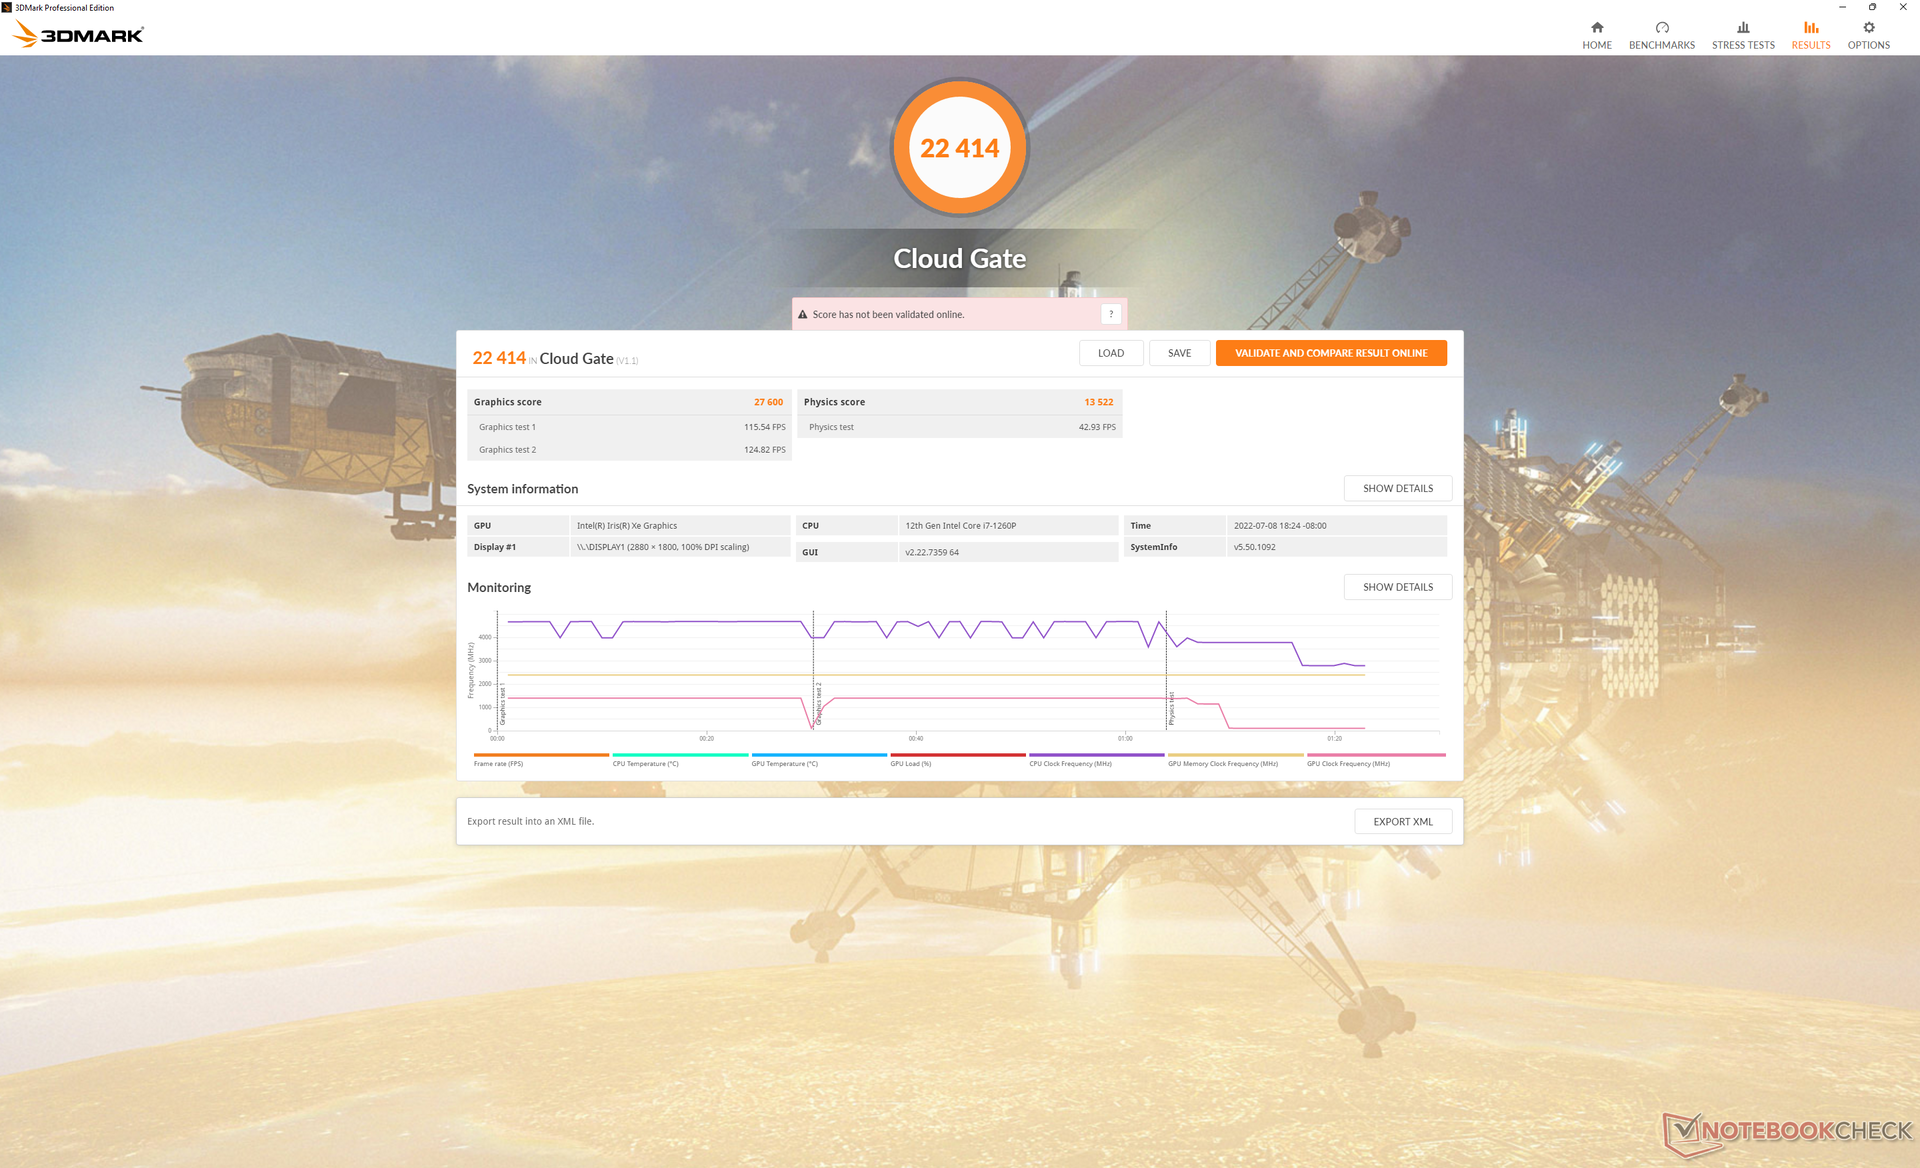Screen dimensions: 1920x1168
Task: Toggle CPU Clock Frequency legend swatch
Action: click(1096, 755)
